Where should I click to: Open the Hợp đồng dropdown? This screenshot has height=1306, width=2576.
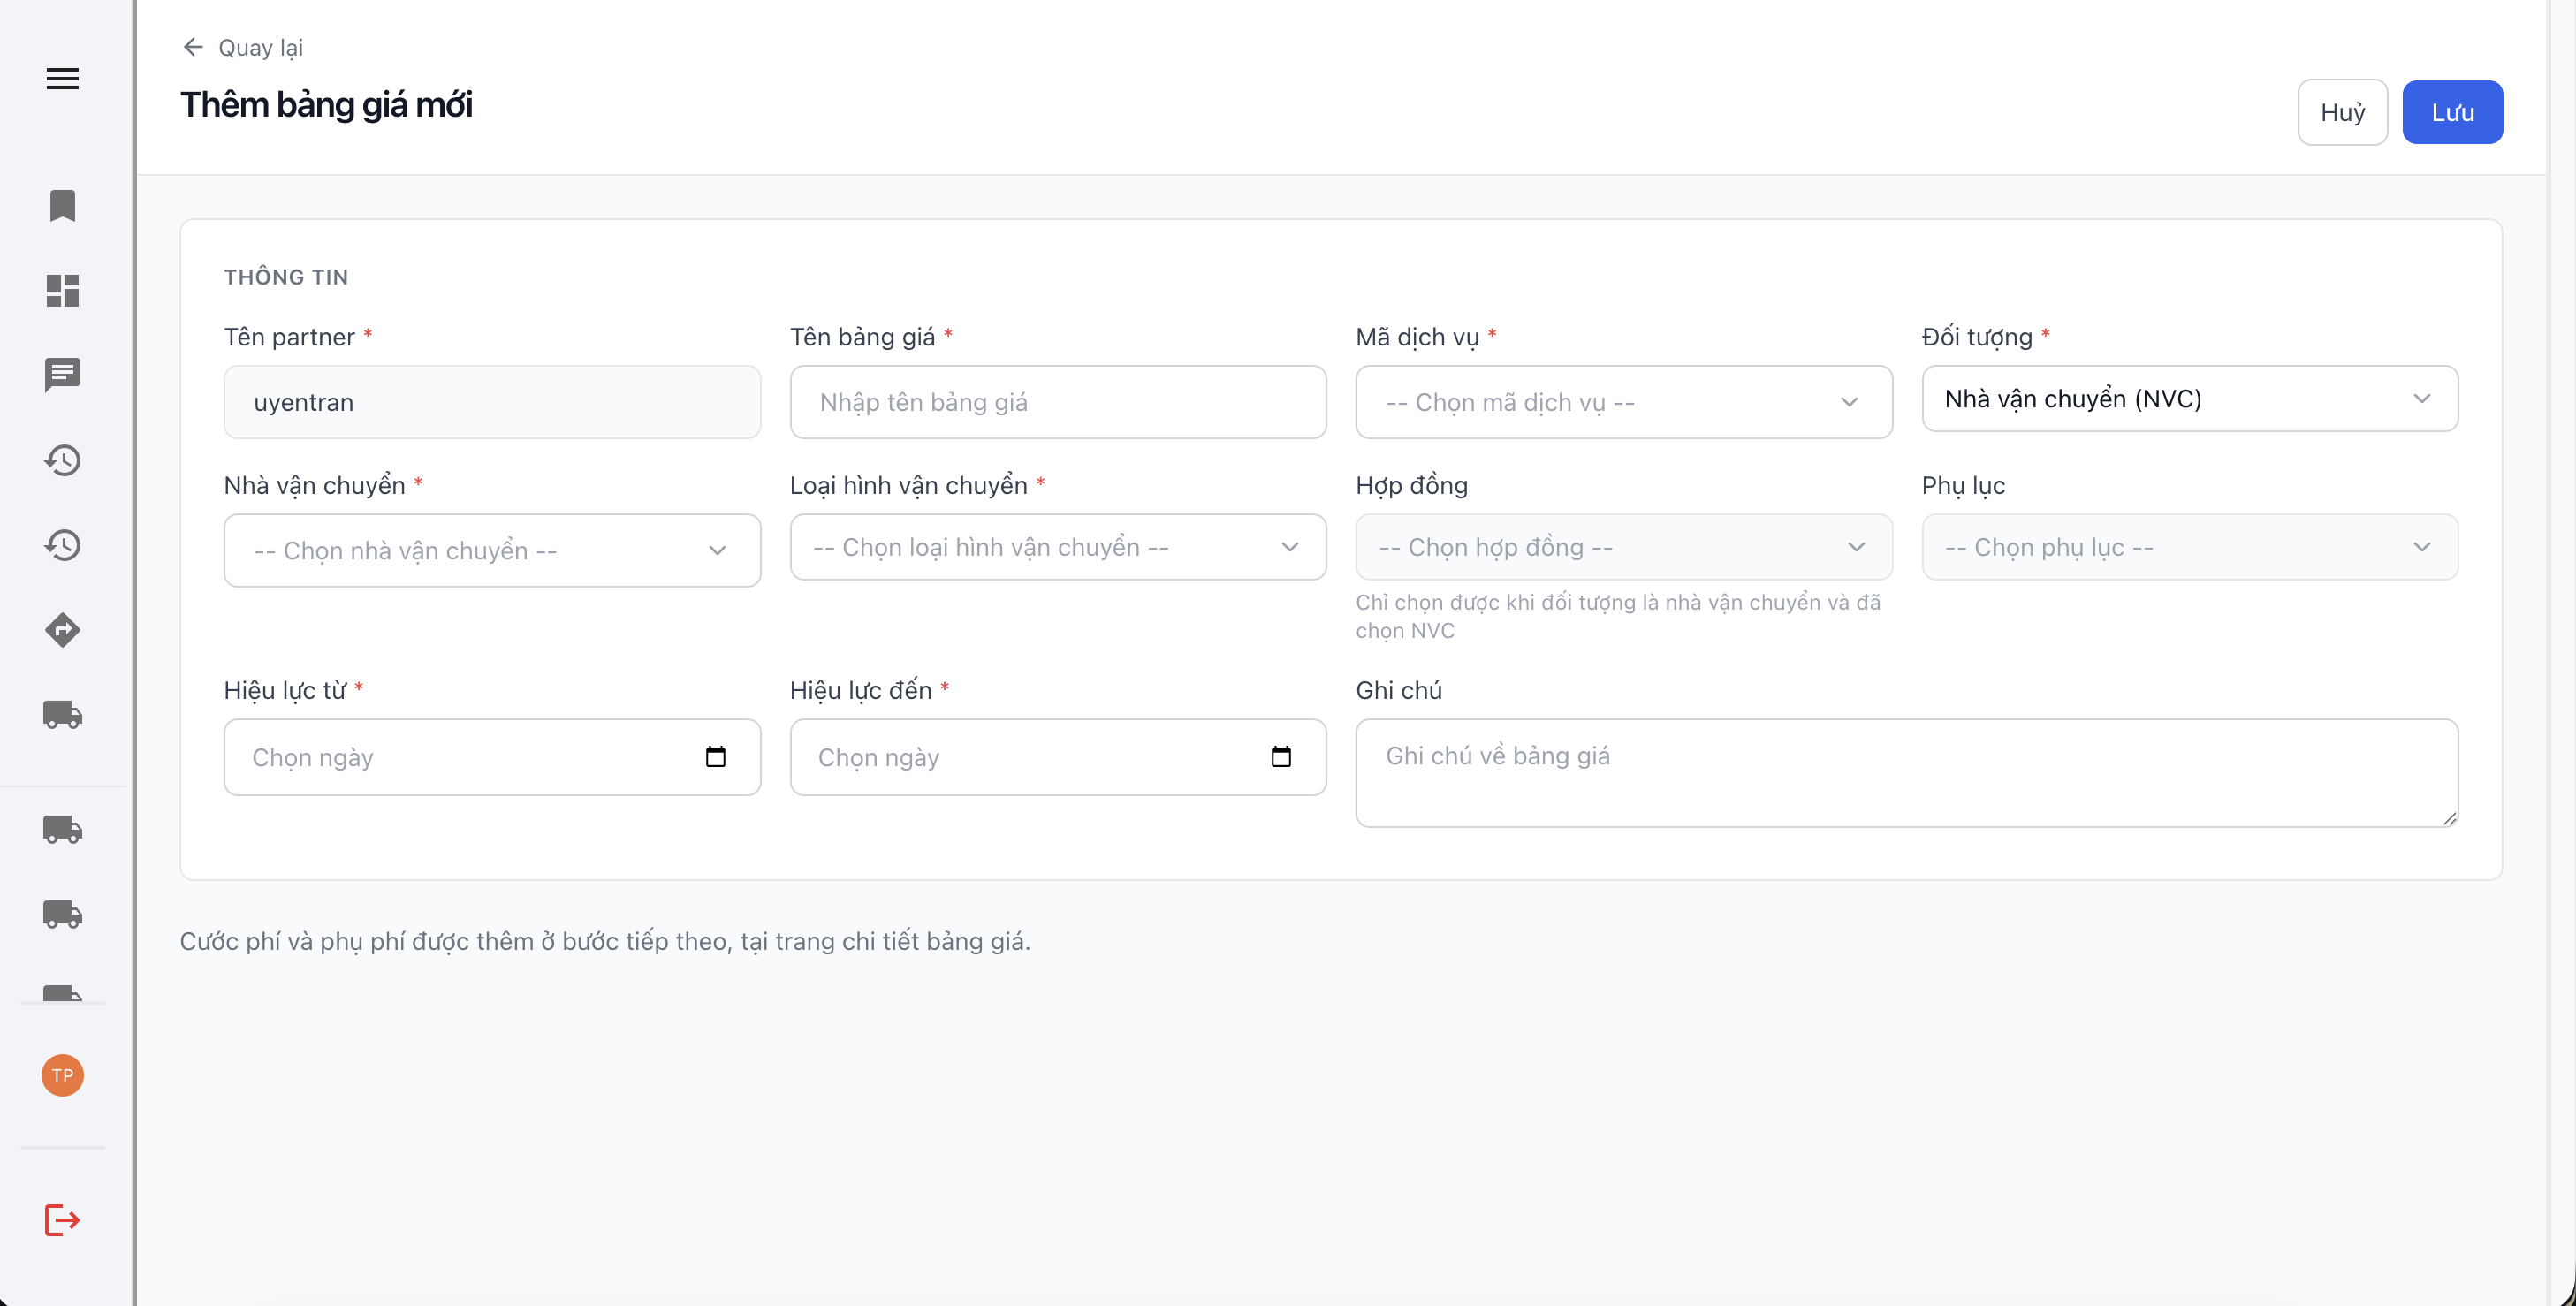[x=1624, y=547]
